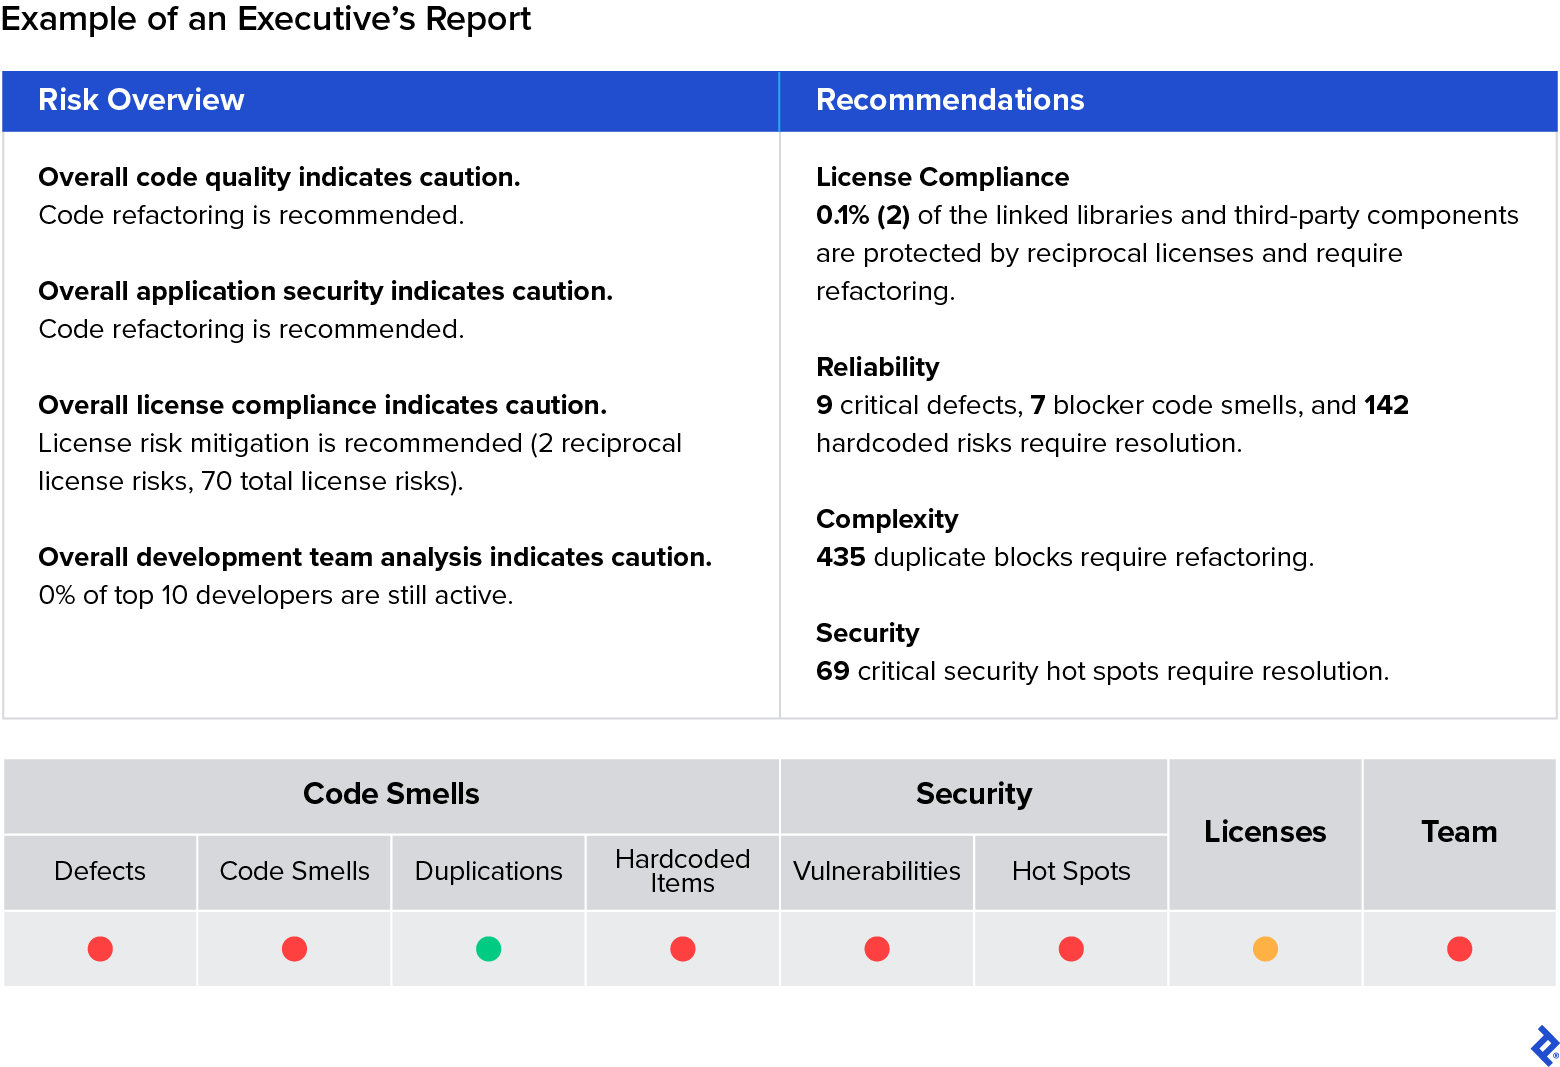The image size is (1560, 1067).
Task: Click the red Defects status indicator
Action: (x=99, y=948)
